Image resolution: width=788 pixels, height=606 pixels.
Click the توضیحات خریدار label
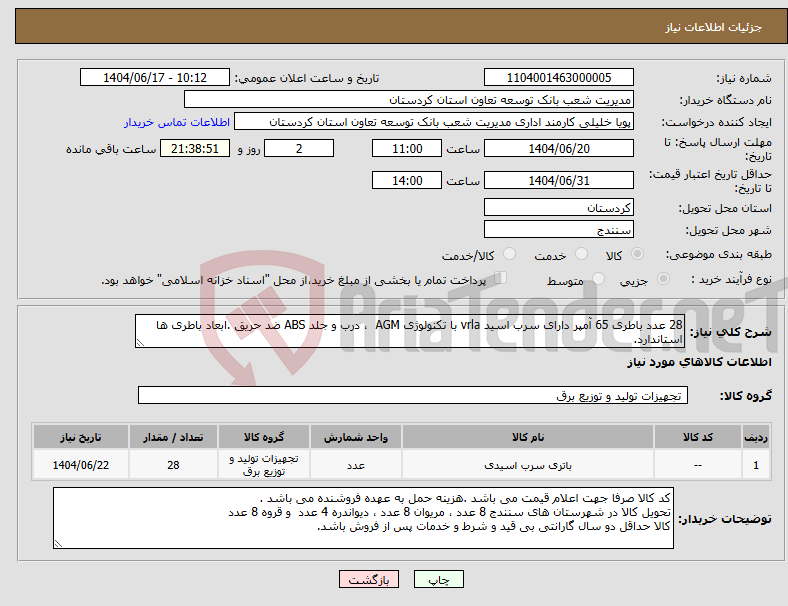point(725,518)
